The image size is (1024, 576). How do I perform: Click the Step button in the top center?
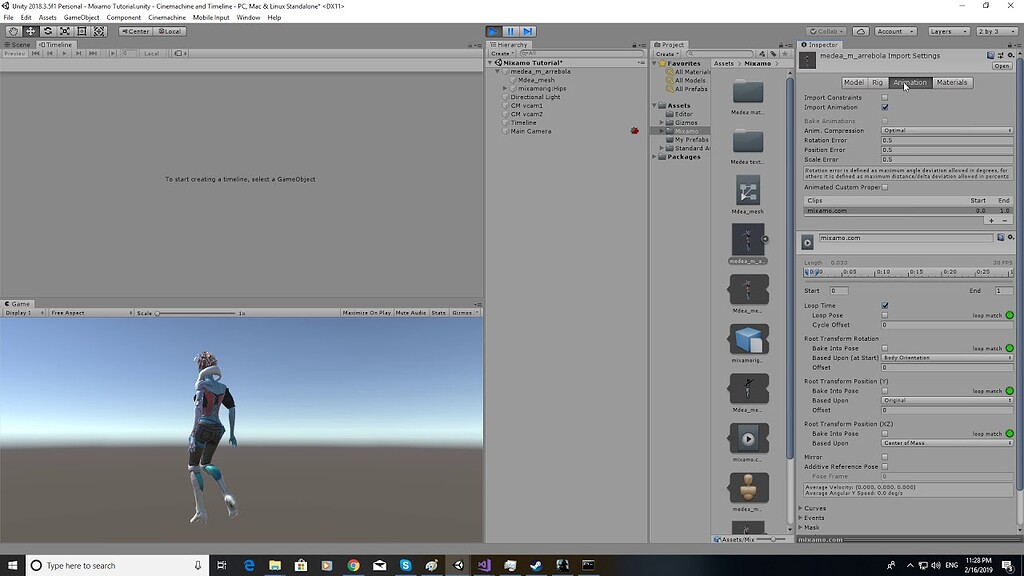coord(528,31)
